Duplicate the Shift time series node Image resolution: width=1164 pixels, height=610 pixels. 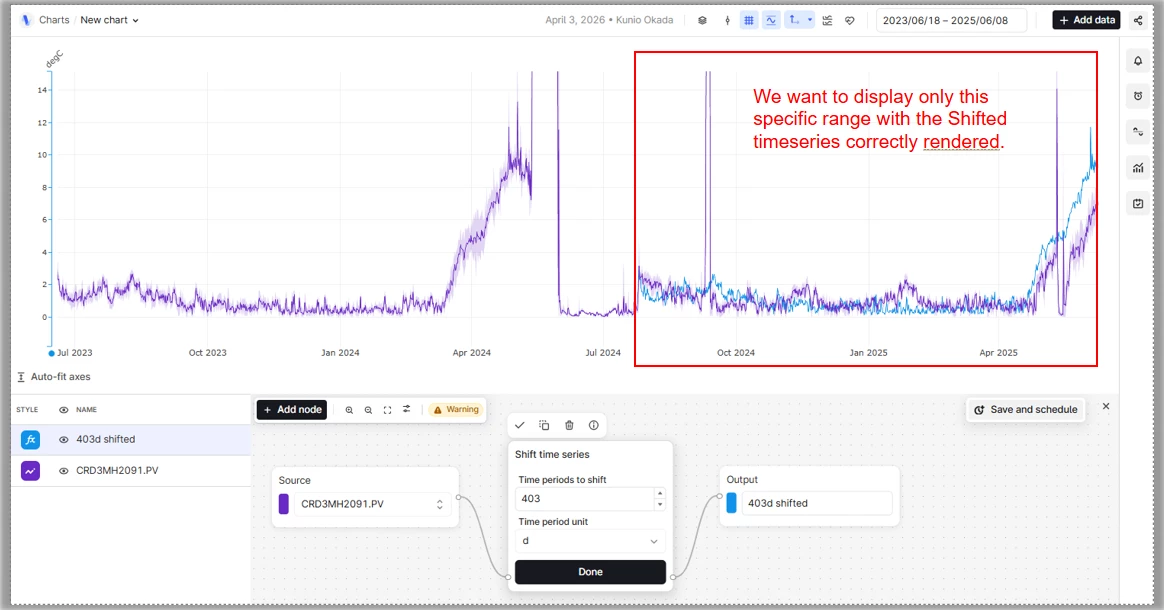[x=544, y=425]
